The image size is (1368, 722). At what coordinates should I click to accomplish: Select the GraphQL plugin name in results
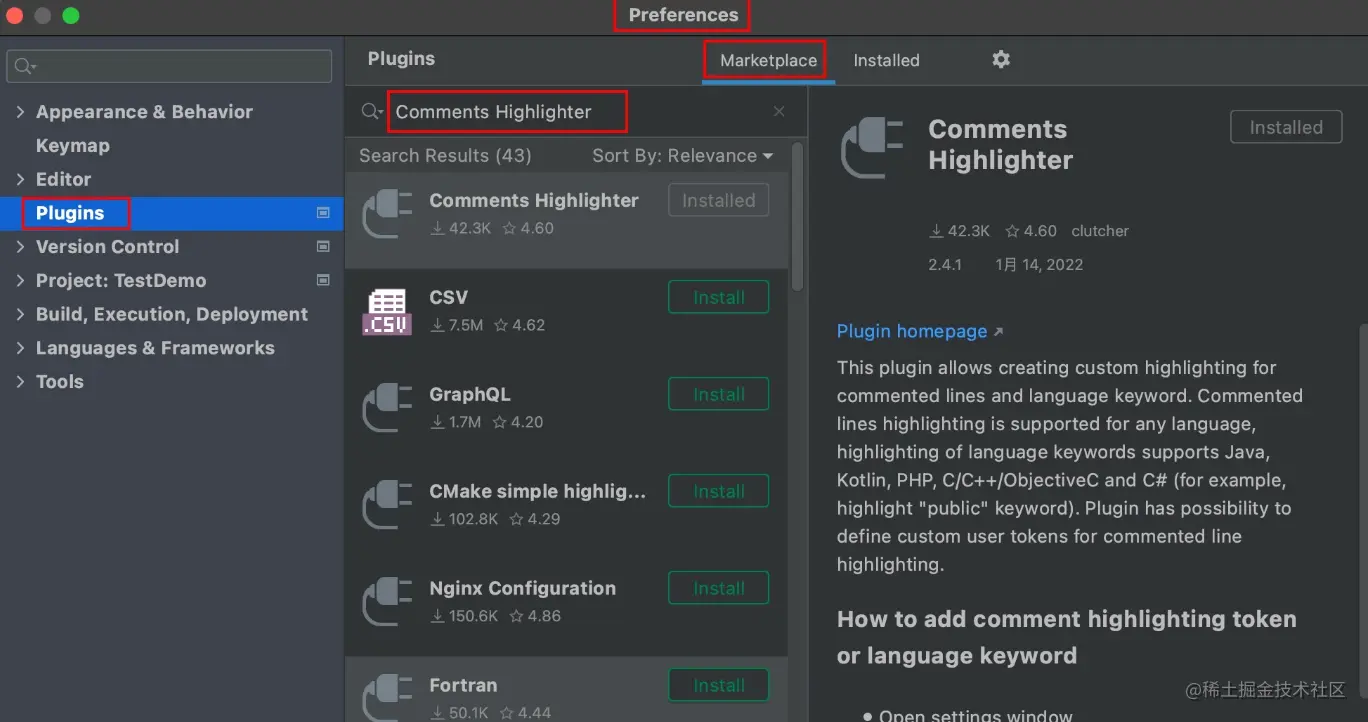click(x=470, y=394)
